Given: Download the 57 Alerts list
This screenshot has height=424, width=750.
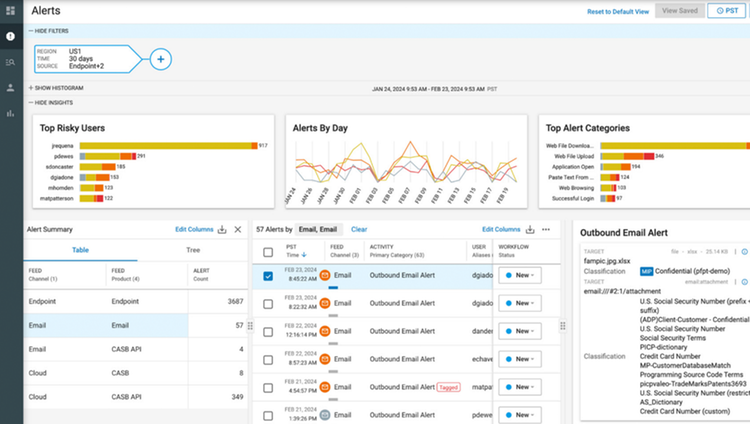Looking at the screenshot, I should click(530, 230).
